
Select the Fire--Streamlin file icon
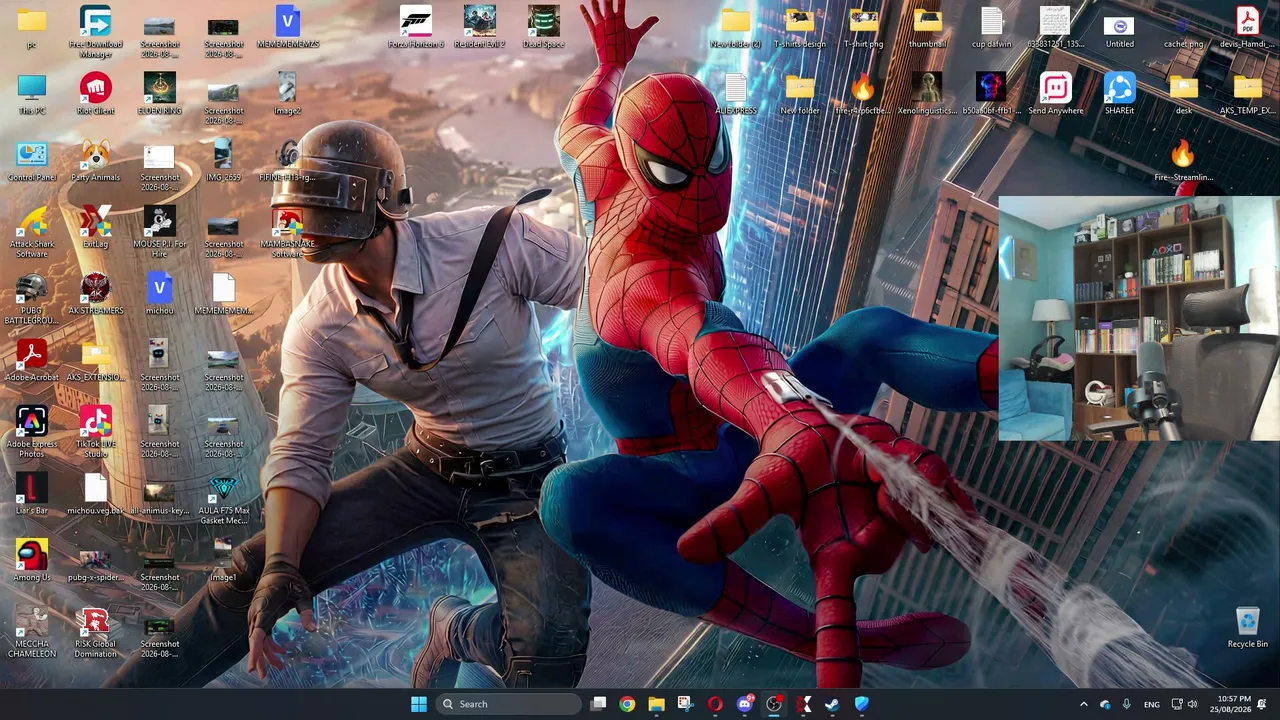(1183, 162)
